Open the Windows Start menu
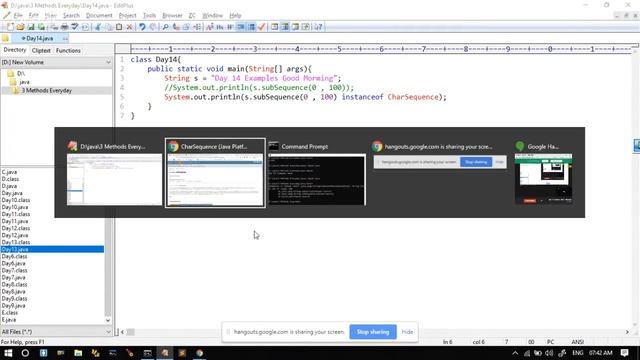The width and height of the screenshot is (640, 360). [x=8, y=353]
